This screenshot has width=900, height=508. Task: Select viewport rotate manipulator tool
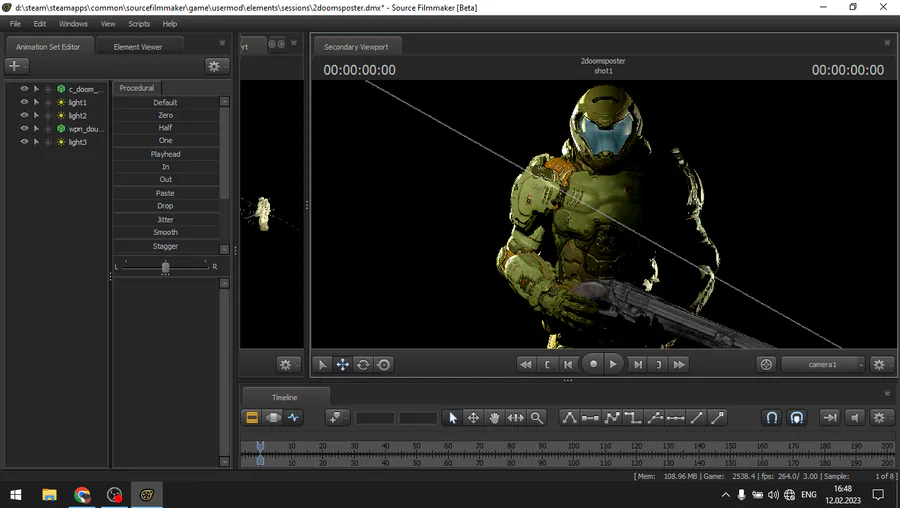[363, 364]
